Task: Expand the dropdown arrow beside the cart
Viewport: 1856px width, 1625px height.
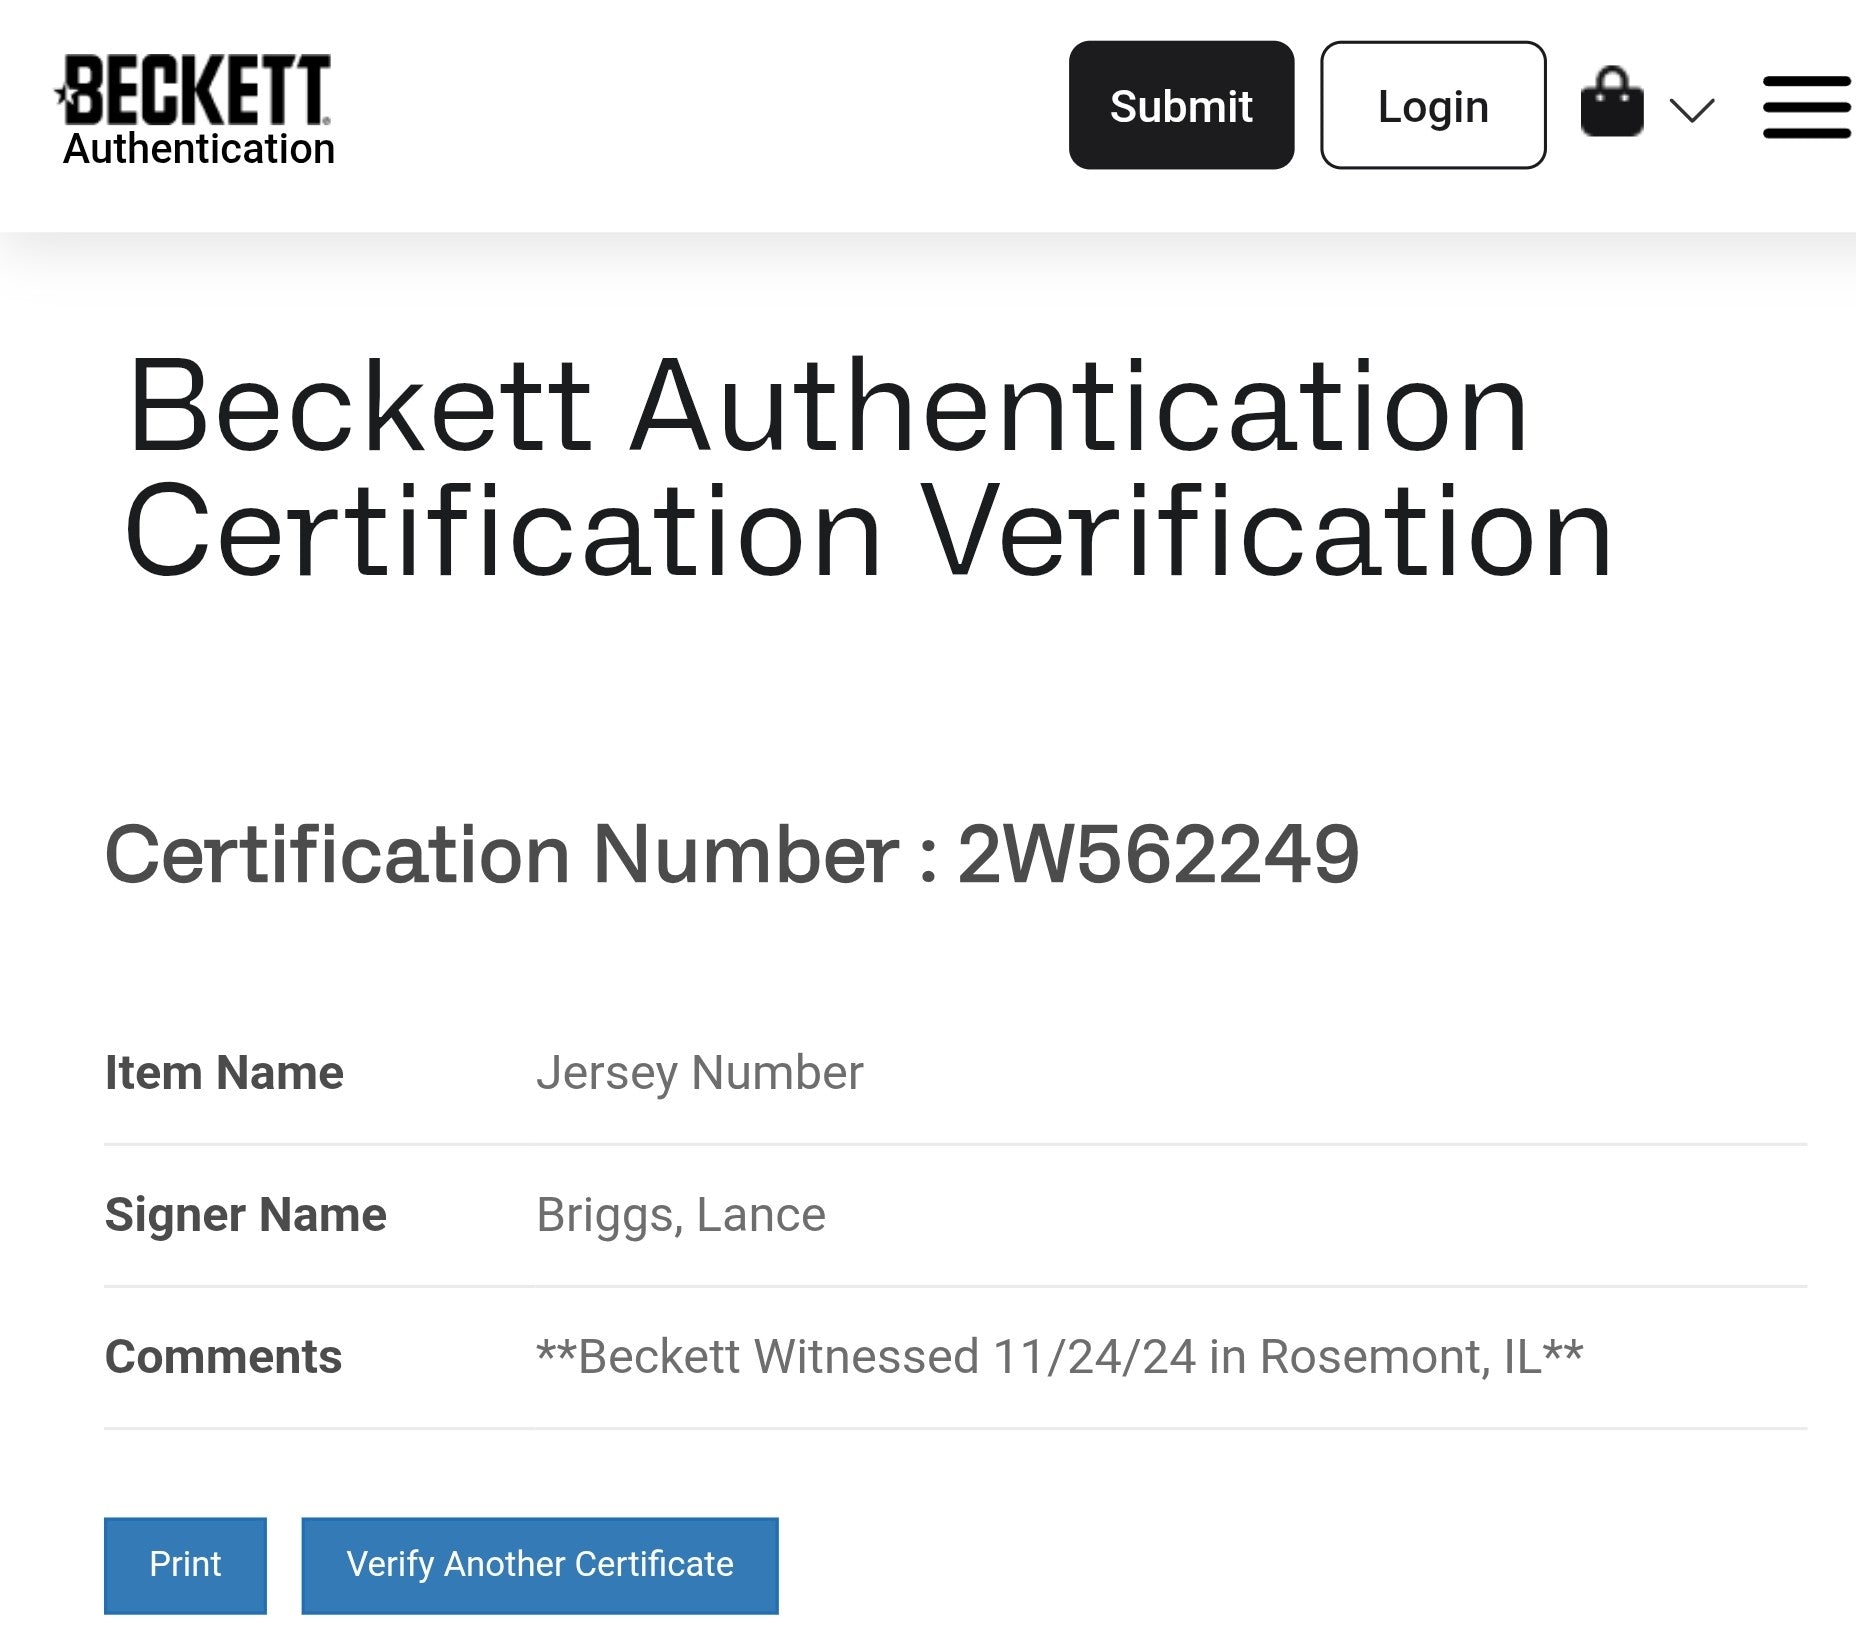Action: (x=1692, y=112)
